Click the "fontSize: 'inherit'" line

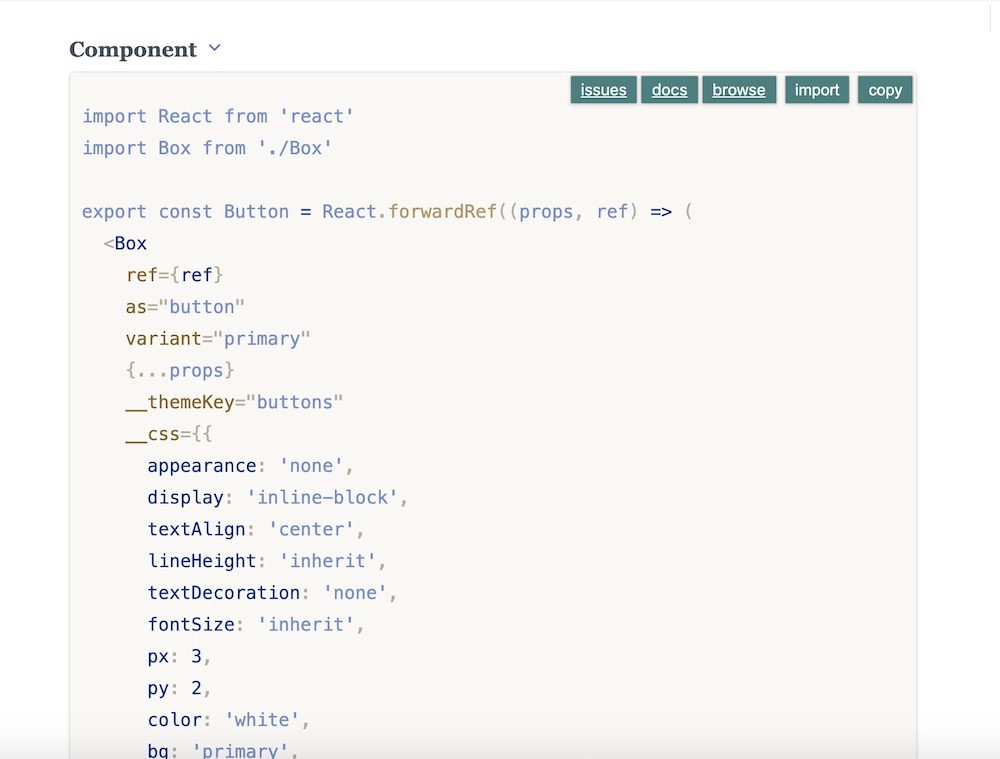[256, 624]
